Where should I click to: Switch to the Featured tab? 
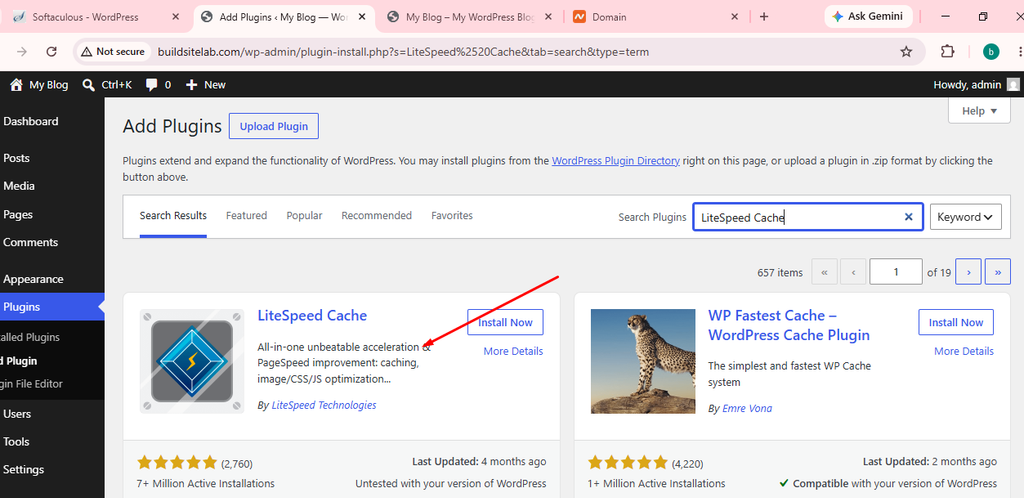tap(246, 215)
